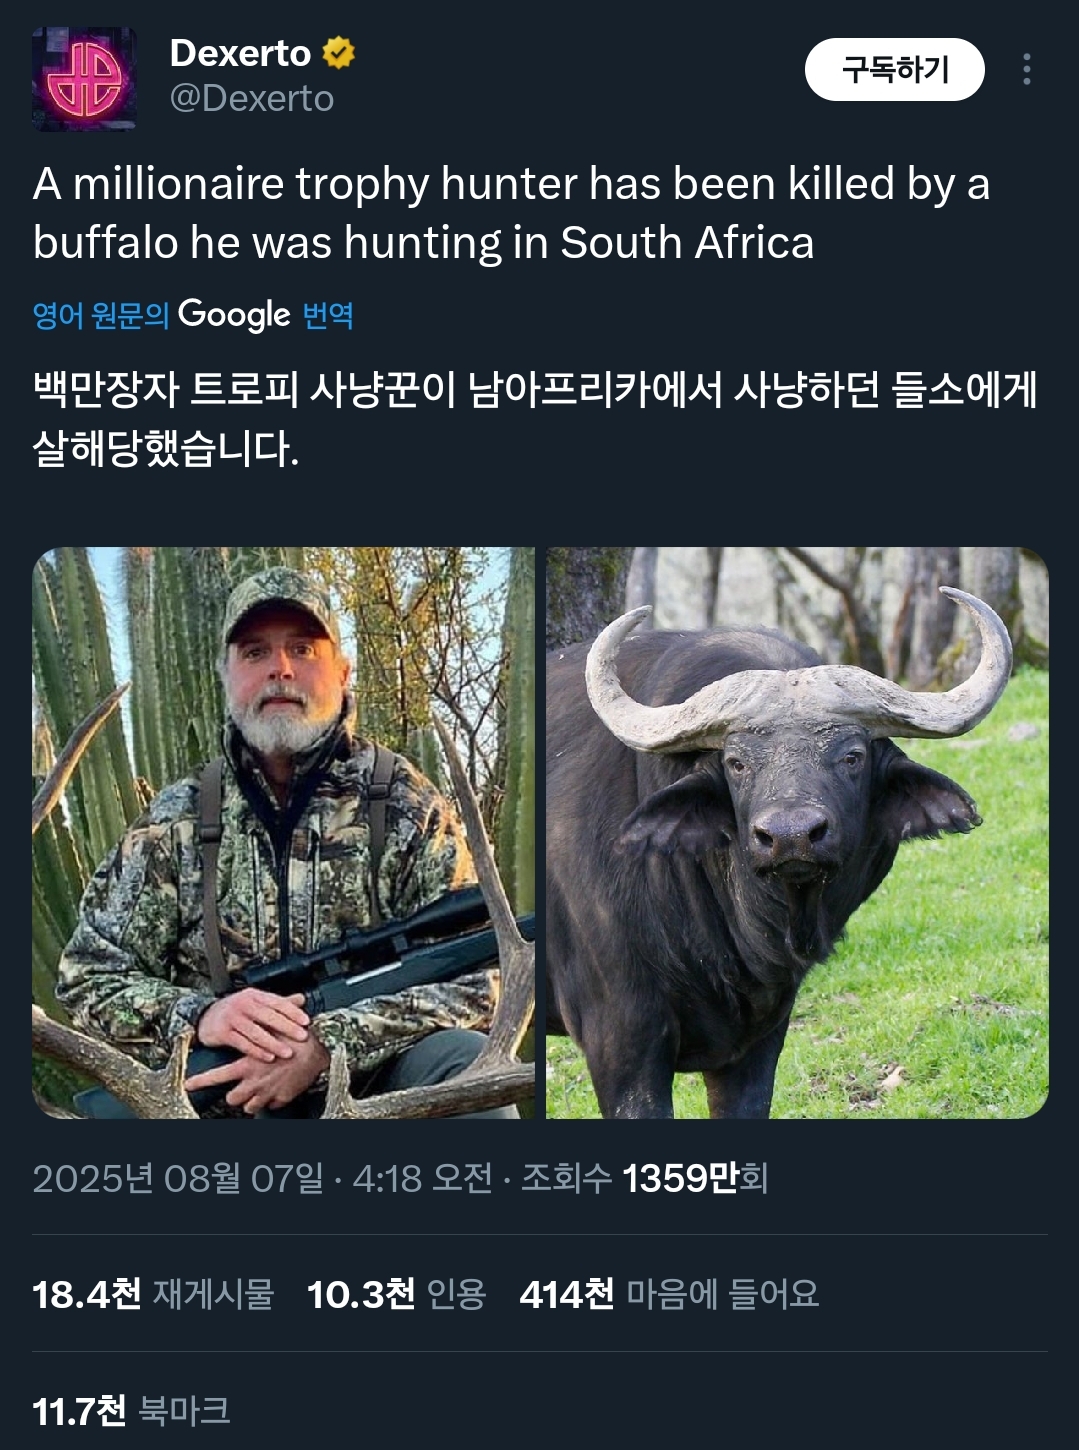Click the Korean translated tweet text
The image size is (1079, 1450).
click(x=534, y=418)
